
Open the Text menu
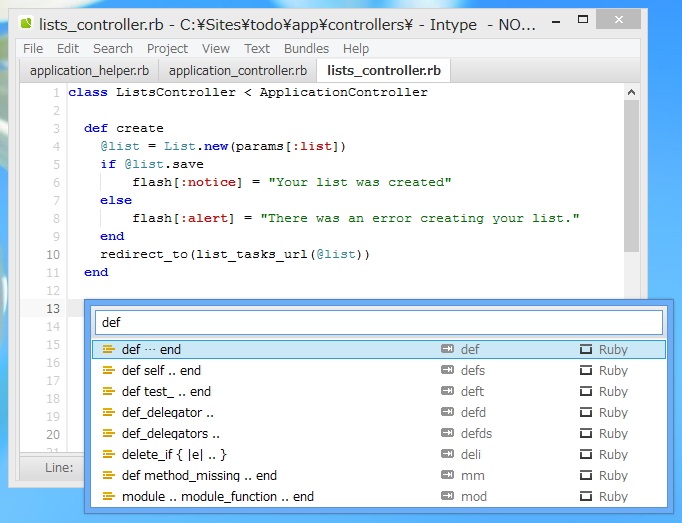click(257, 48)
